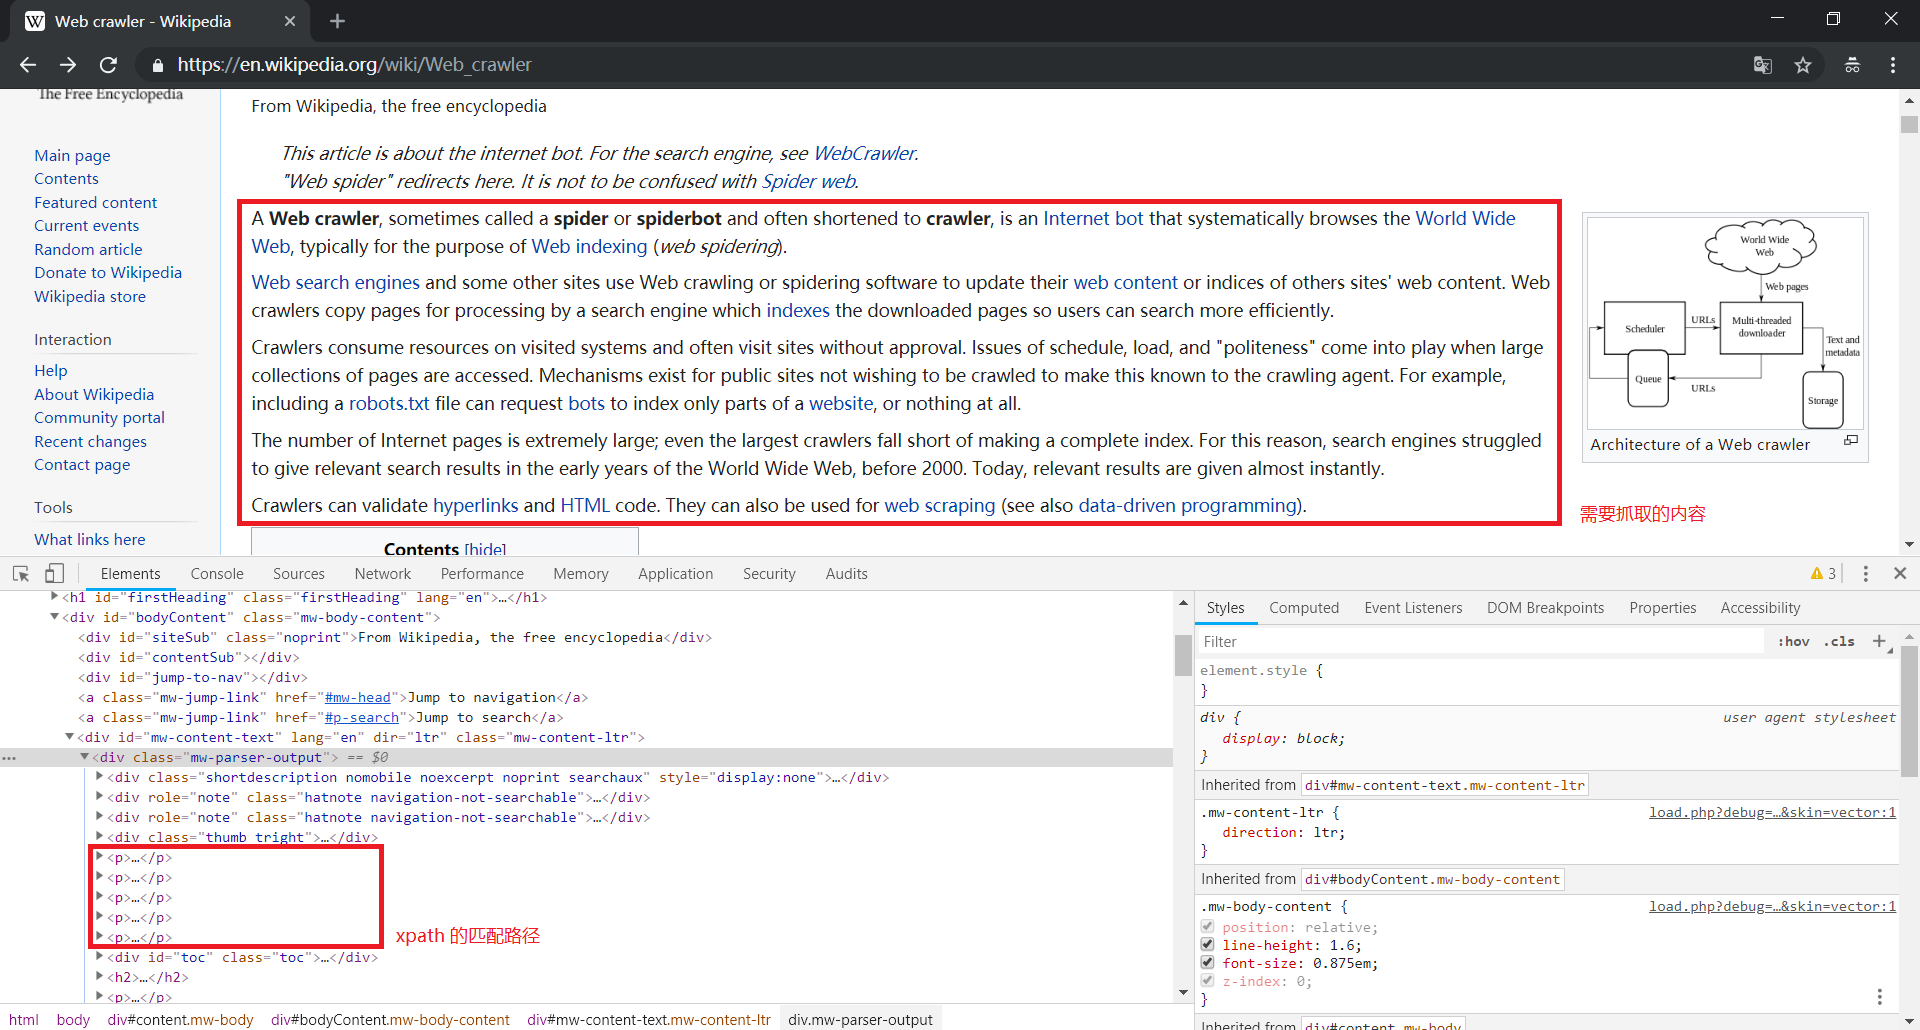
Task: Click the WebCrawler hatnote link
Action: click(x=864, y=154)
